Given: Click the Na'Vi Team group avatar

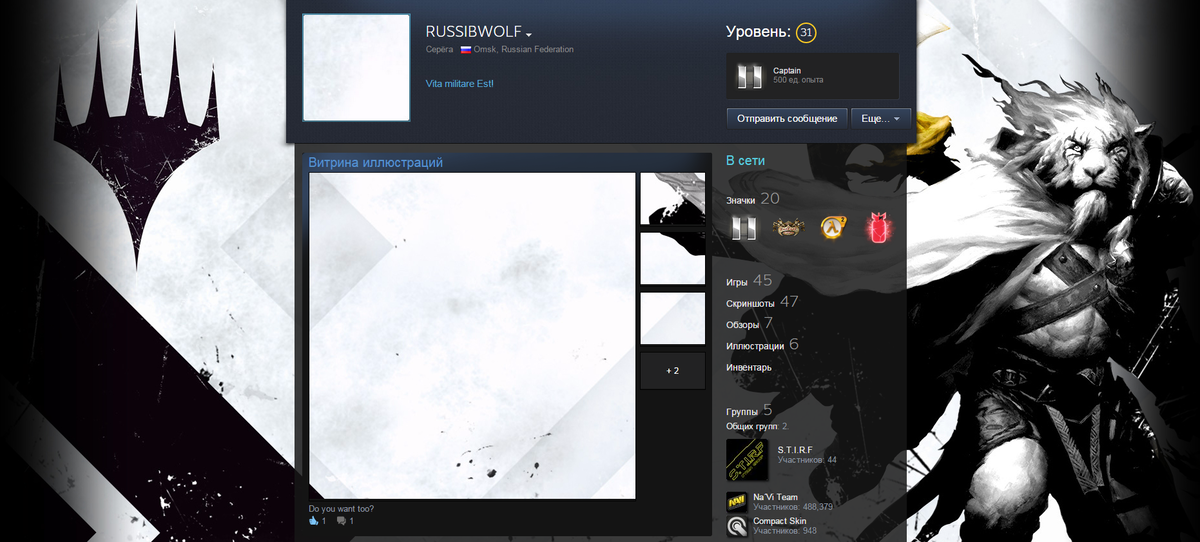Looking at the screenshot, I should point(736,502).
